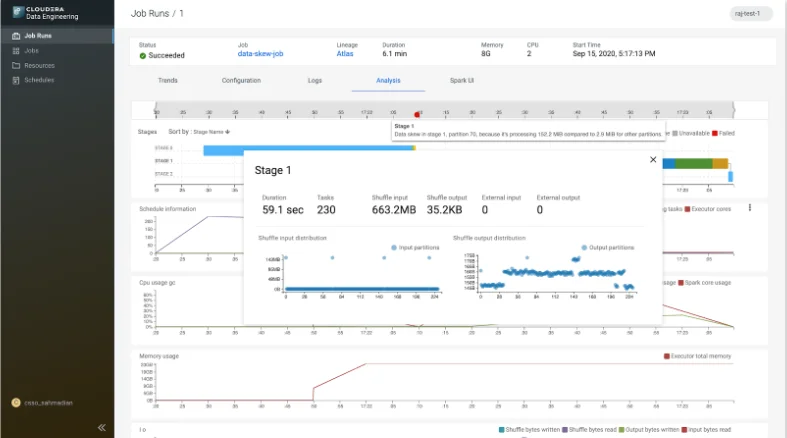Screen dimensions: 787x438
Task: Click the Sep 15, 2020 start time
Action: [x=614, y=54]
